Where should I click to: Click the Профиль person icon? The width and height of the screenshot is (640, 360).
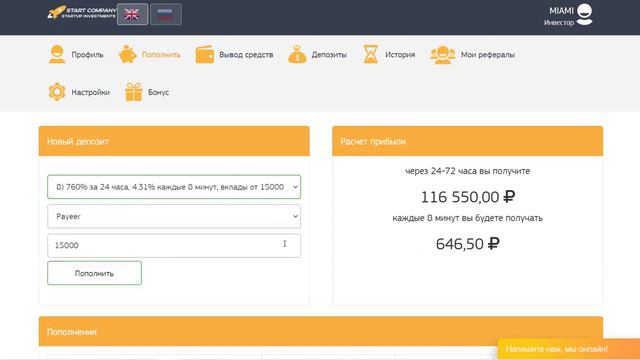(x=57, y=54)
